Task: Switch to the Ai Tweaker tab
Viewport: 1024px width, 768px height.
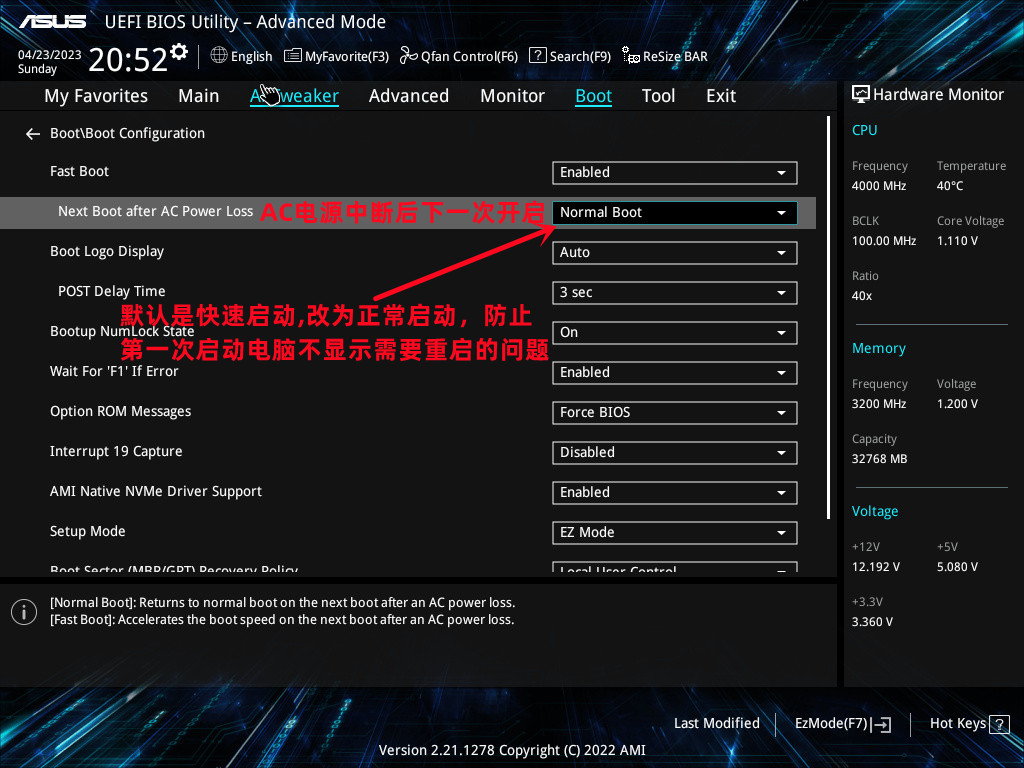Action: coord(295,96)
